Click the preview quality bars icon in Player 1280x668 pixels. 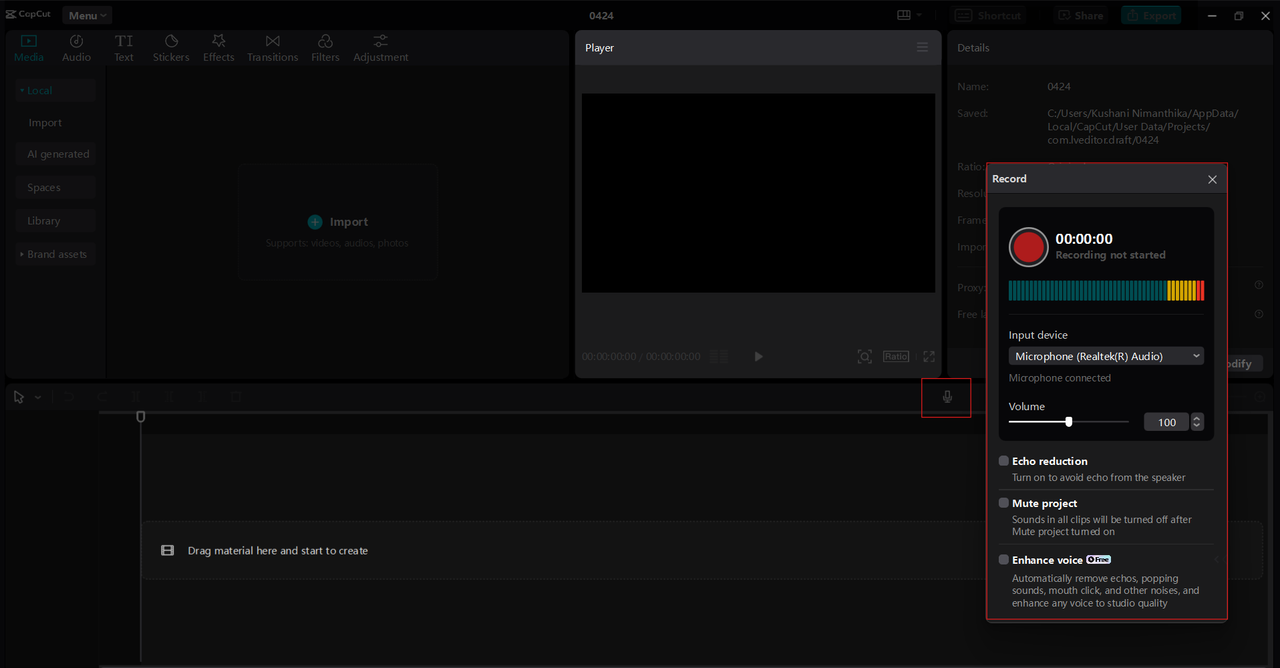(x=718, y=357)
